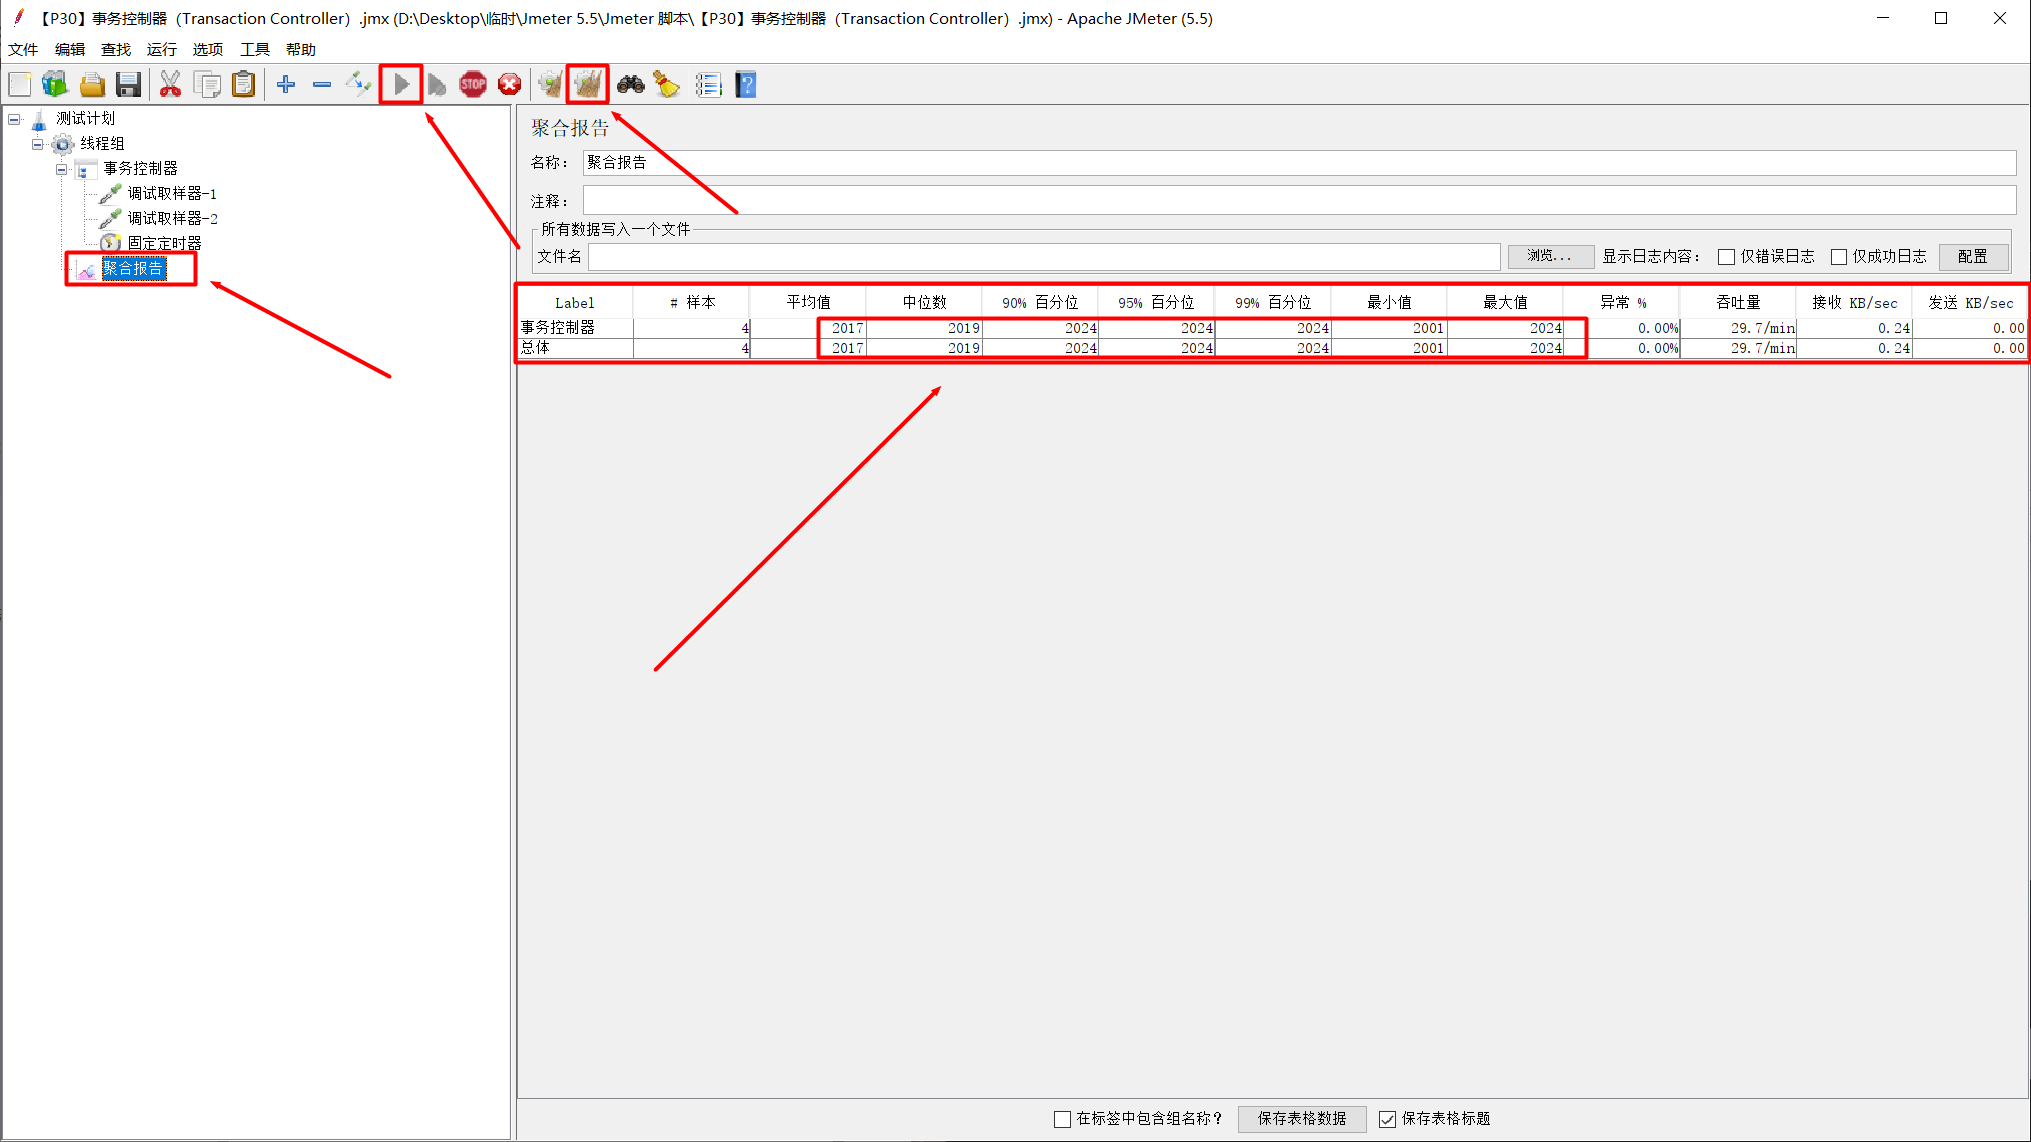Click the Cut scissors icon

171,85
